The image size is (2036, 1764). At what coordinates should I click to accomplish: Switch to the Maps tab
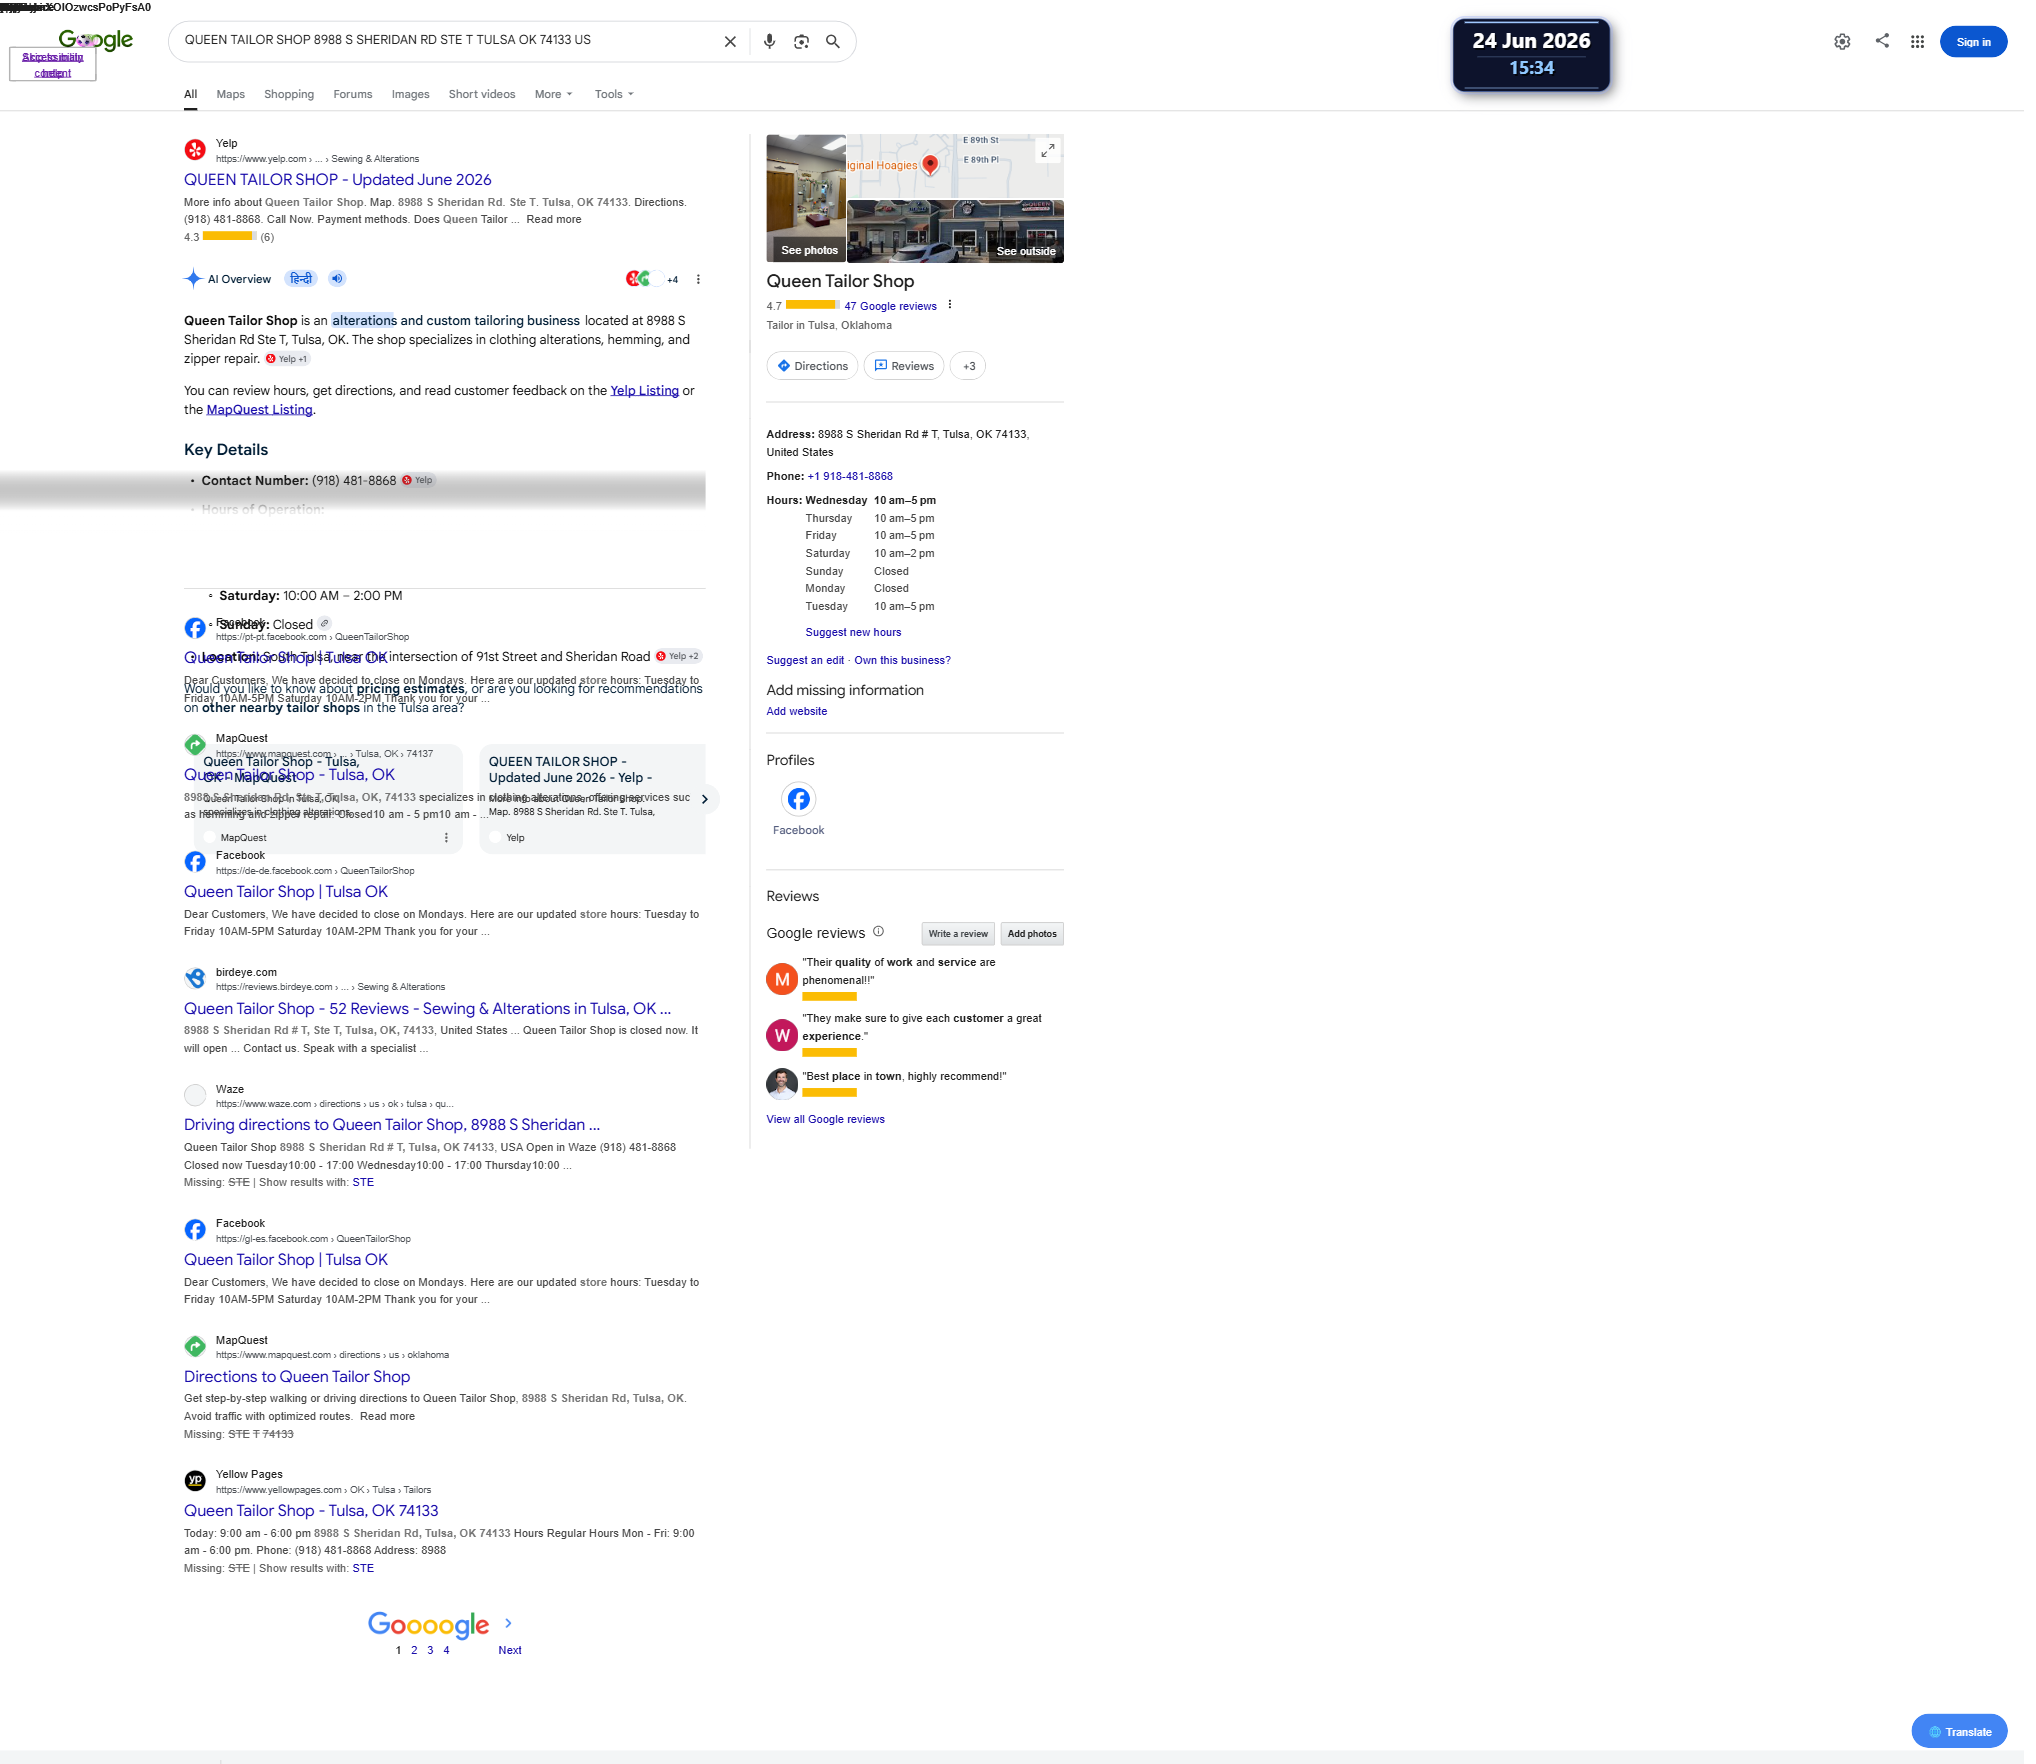(230, 94)
